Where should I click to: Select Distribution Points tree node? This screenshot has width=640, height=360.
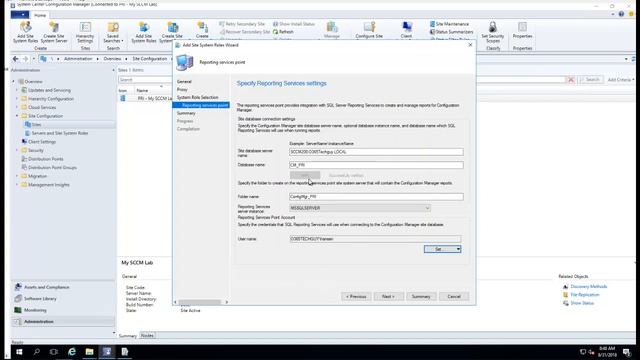click(46, 159)
